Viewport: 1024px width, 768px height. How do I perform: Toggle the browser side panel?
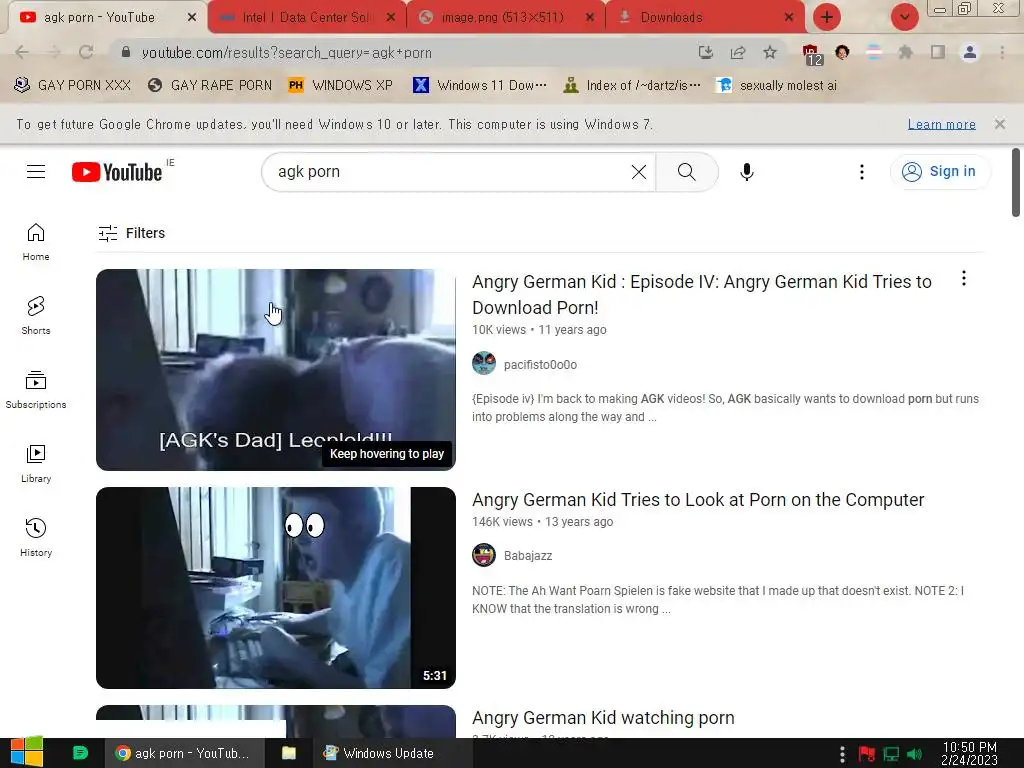click(x=938, y=52)
